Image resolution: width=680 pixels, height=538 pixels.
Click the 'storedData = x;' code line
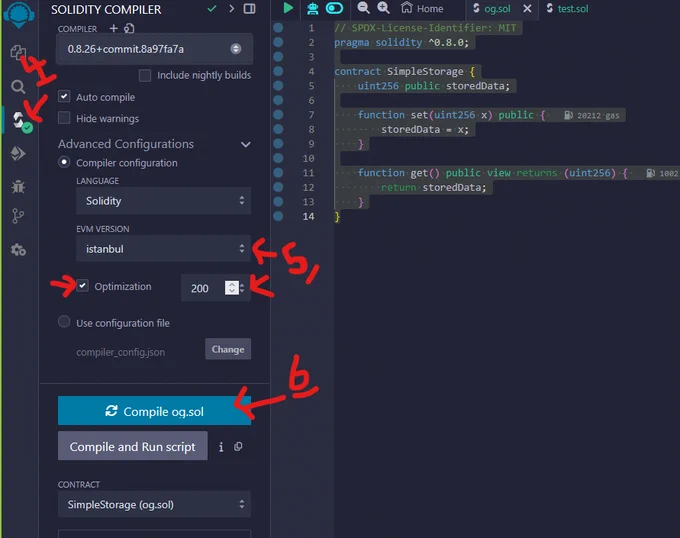(425, 129)
